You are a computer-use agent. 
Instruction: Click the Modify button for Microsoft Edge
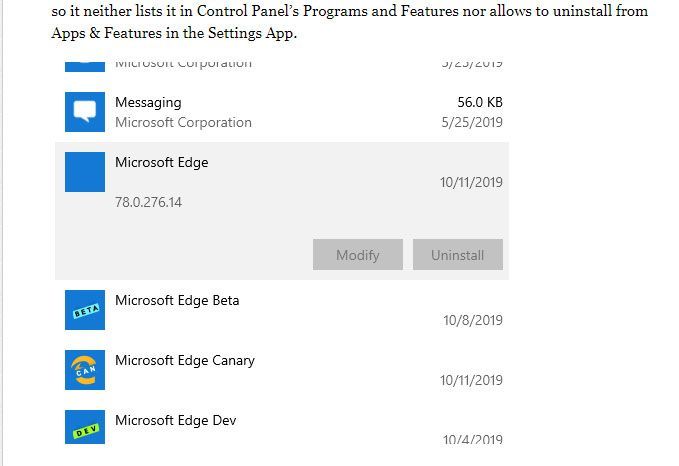[x=358, y=255]
